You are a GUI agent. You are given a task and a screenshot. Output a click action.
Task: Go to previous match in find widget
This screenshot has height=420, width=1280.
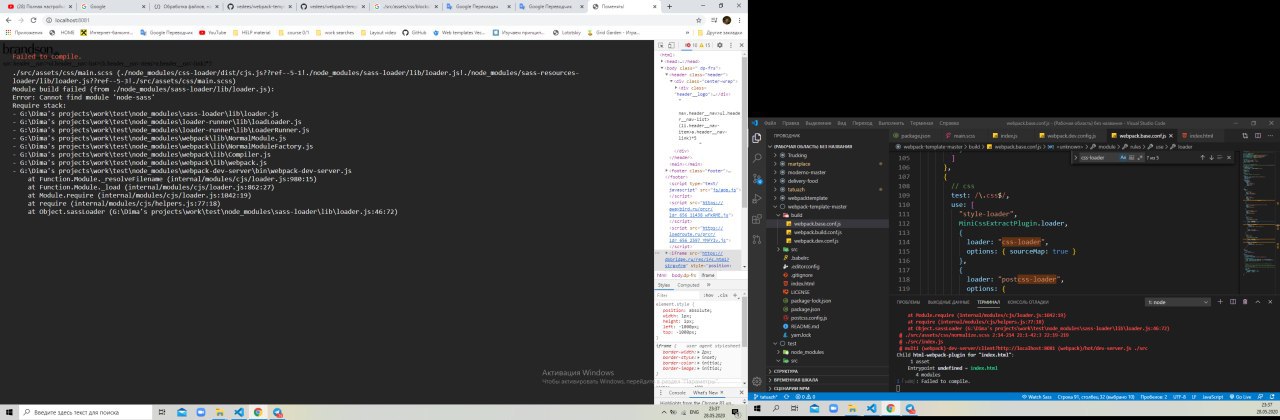point(1202,157)
